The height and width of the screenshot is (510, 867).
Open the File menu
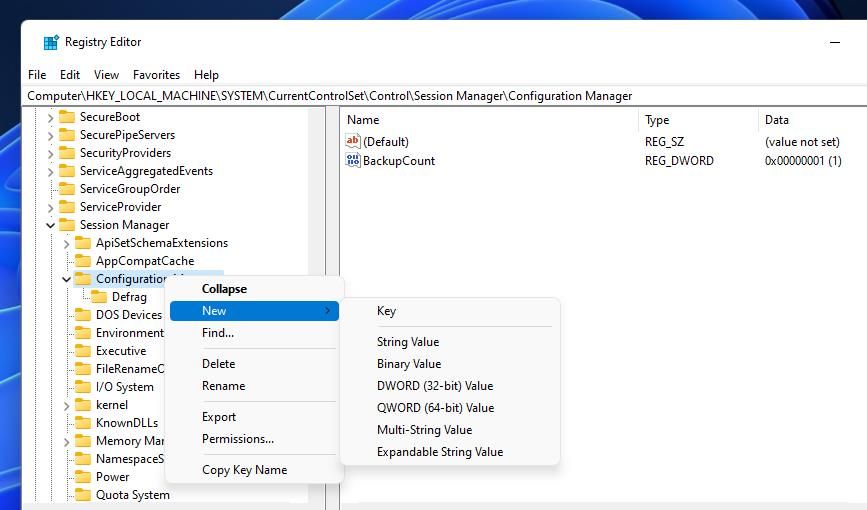point(37,75)
